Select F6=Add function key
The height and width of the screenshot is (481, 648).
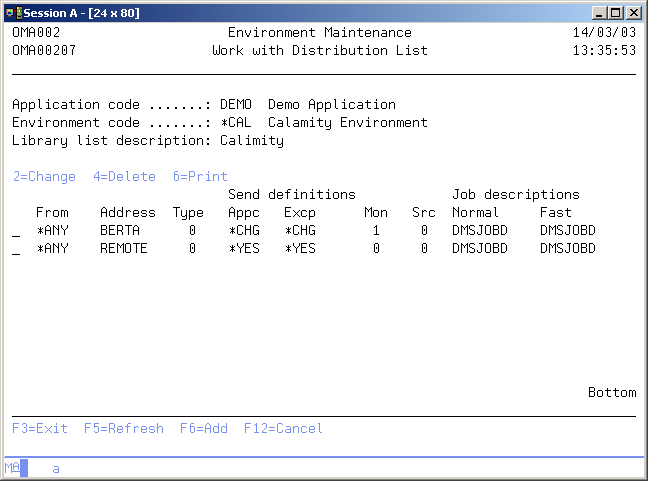203,428
